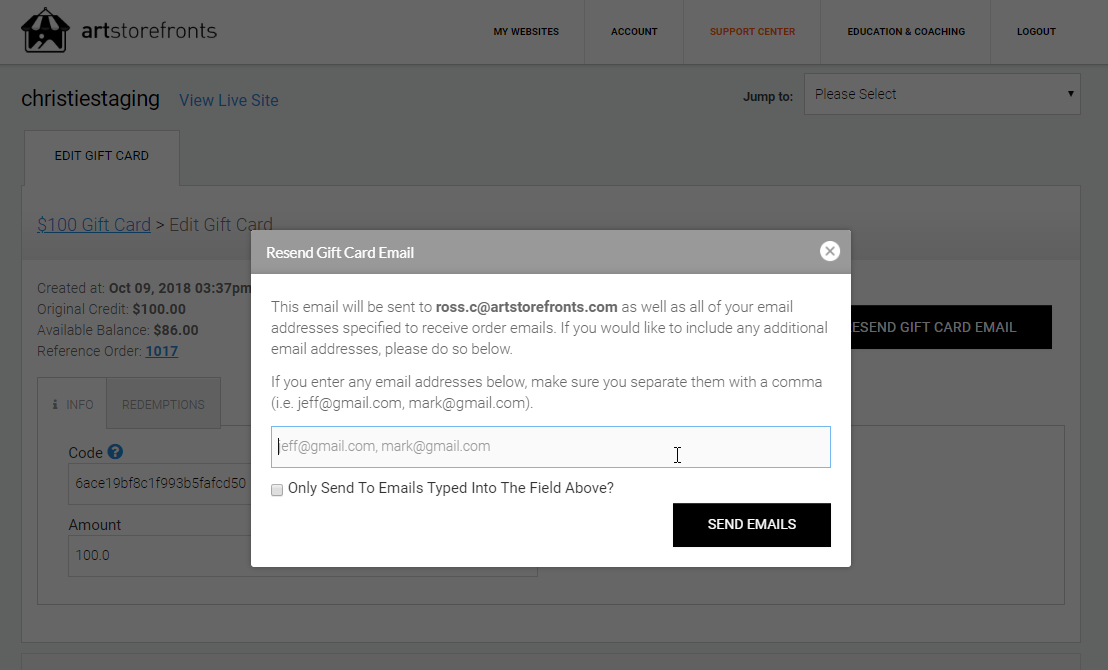Image resolution: width=1108 pixels, height=670 pixels.
Task: Dismiss the Resend Gift Card Email dialog
Action: (x=830, y=251)
